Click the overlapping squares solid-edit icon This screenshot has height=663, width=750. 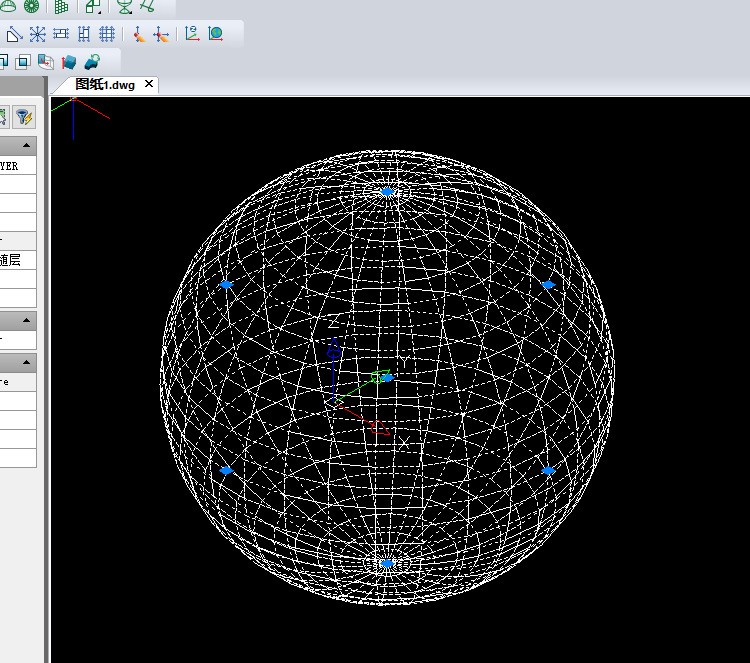[x=4, y=61]
